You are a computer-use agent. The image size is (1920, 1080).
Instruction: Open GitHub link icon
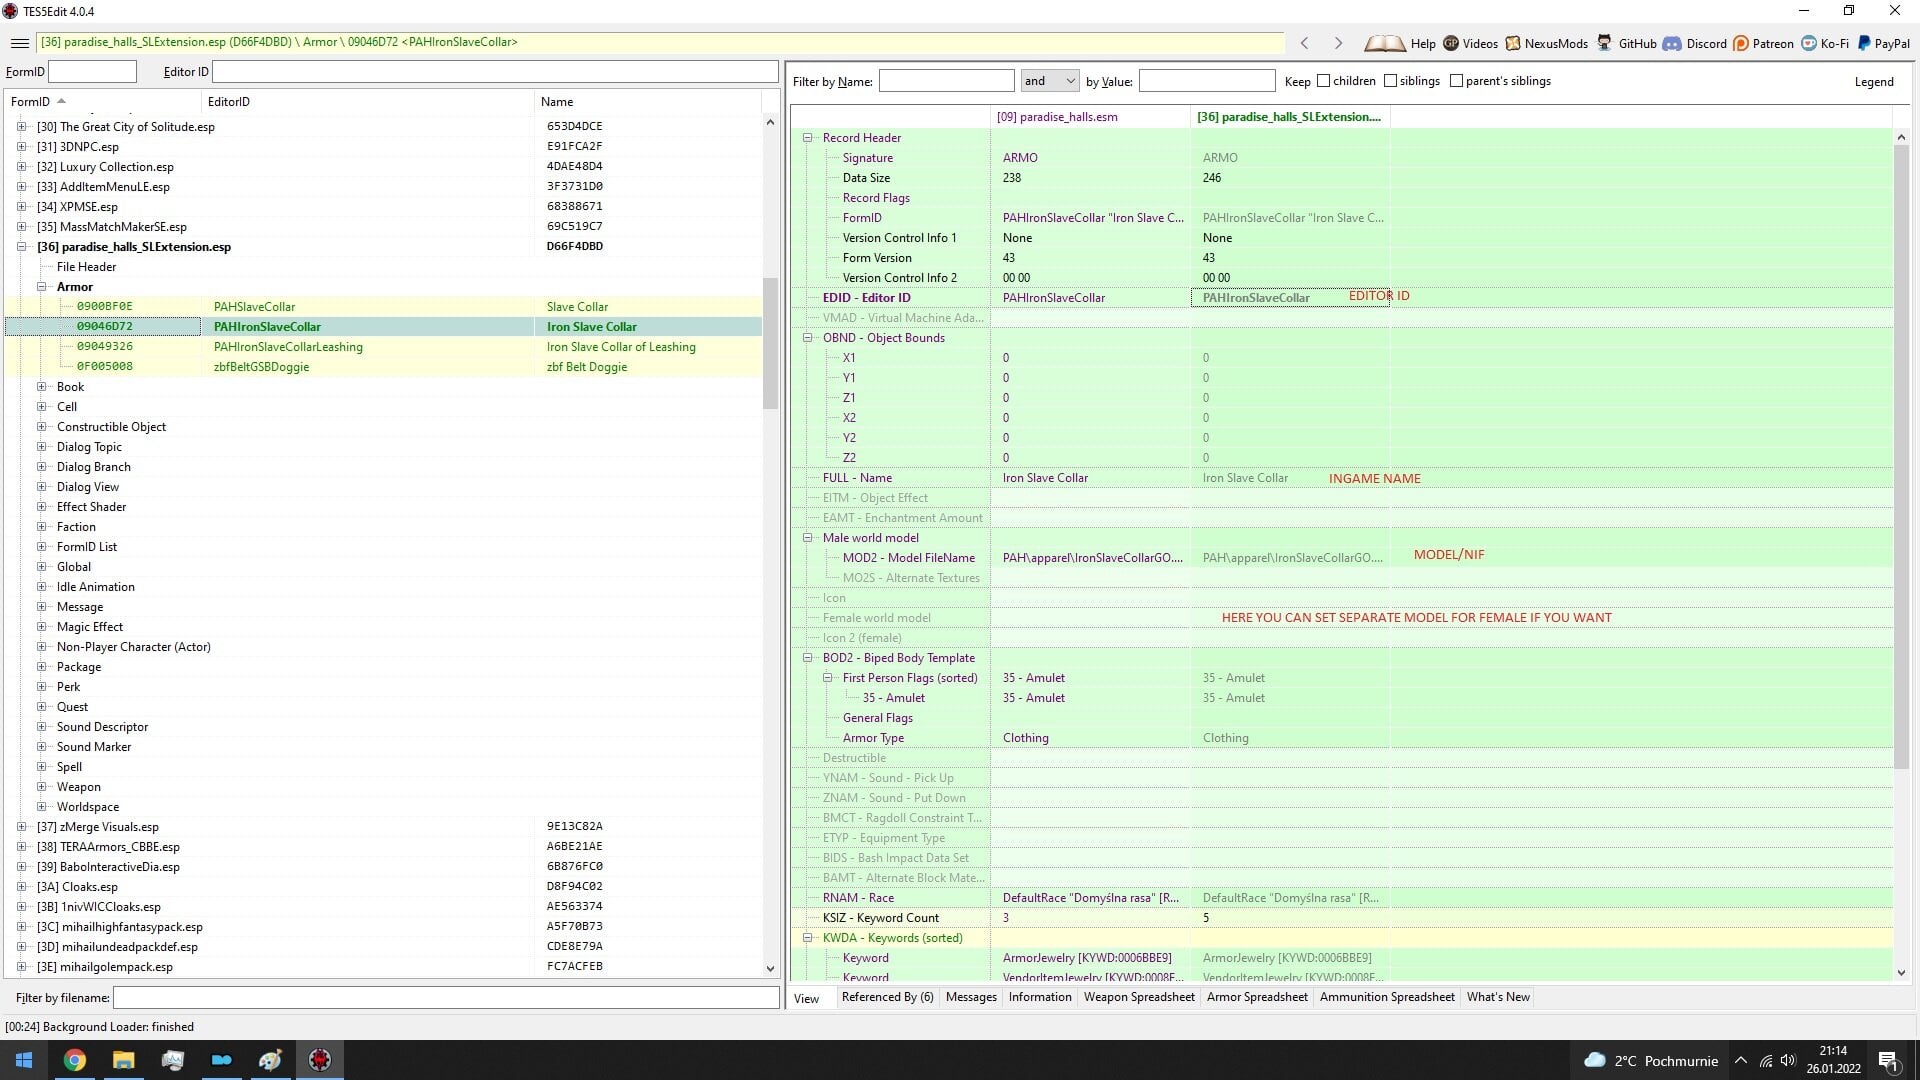click(x=1604, y=43)
